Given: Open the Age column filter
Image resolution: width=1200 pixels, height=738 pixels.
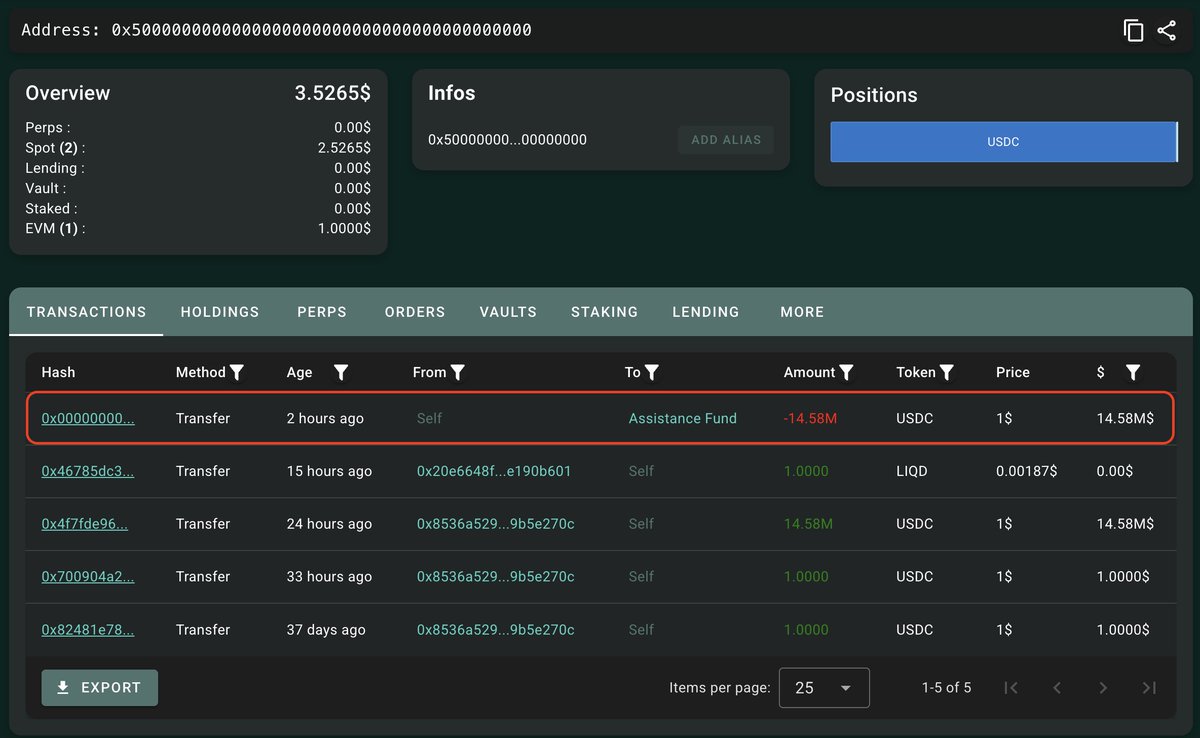Looking at the screenshot, I should pos(341,372).
